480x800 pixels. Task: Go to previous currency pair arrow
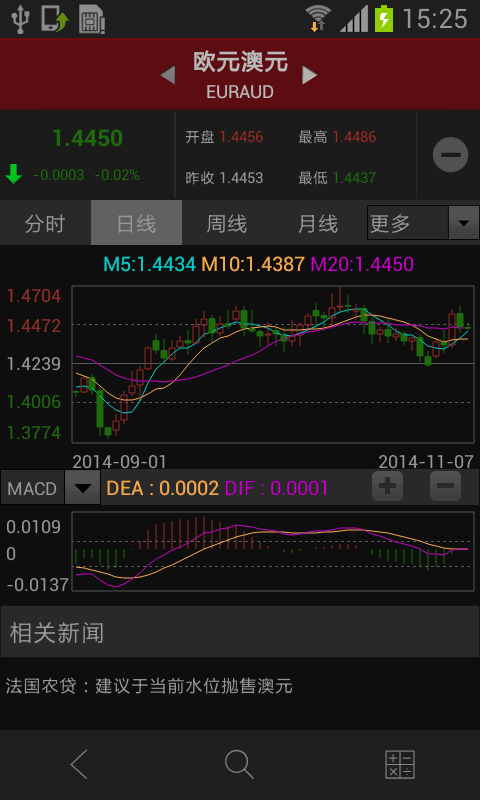tap(168, 75)
